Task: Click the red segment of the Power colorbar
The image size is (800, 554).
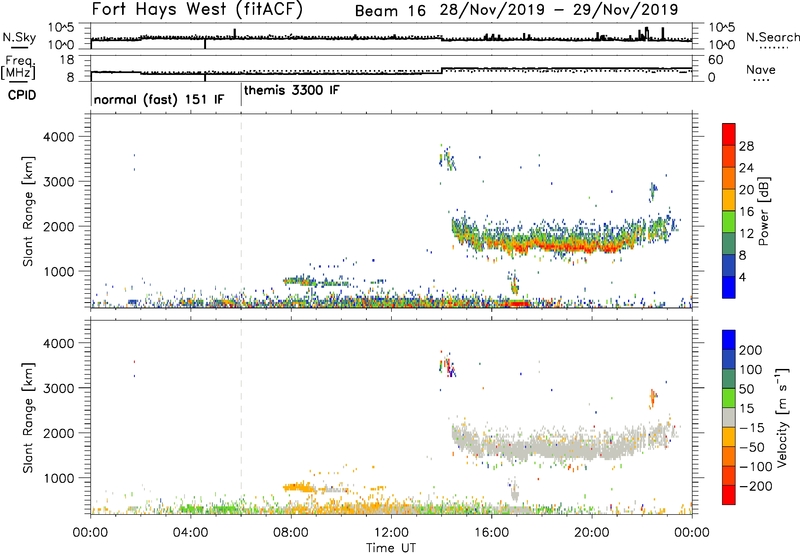Action: click(729, 134)
